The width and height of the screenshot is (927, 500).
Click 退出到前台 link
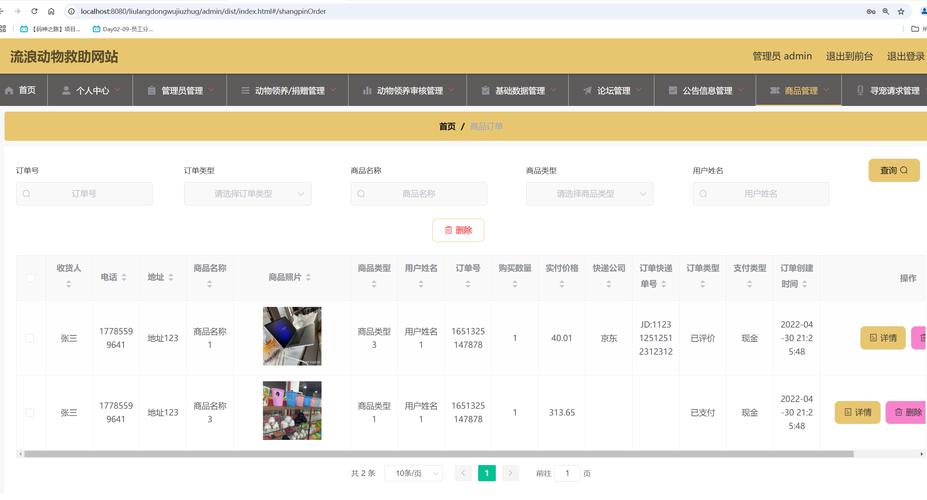point(849,56)
